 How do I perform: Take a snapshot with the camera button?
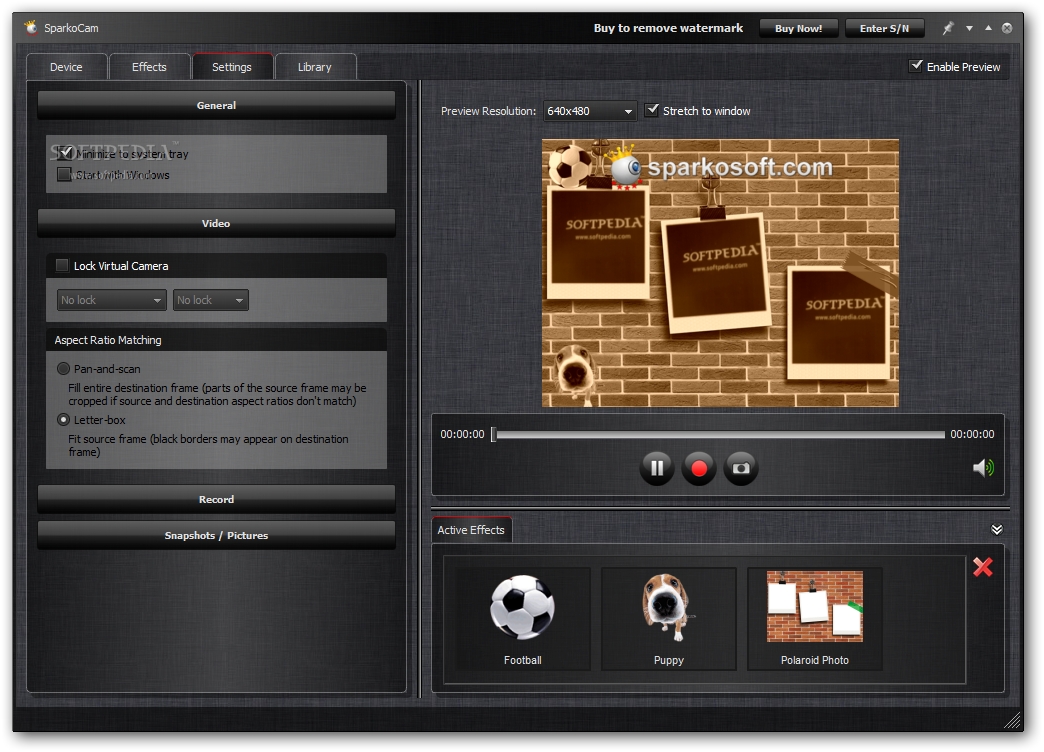tap(740, 468)
